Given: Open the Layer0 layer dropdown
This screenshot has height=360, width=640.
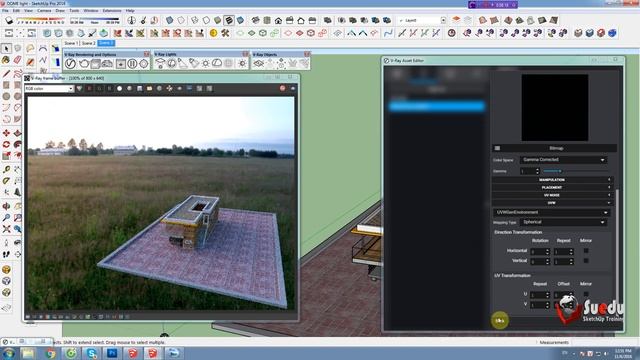Looking at the screenshot, I should coord(422,20).
